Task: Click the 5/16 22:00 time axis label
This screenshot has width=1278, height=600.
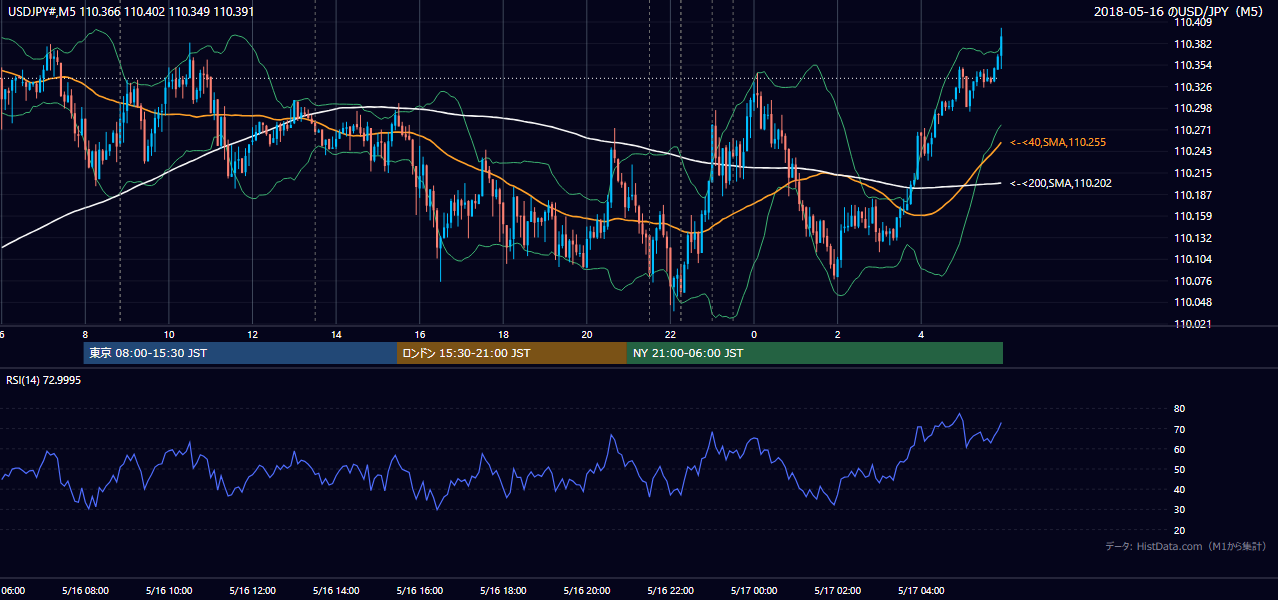Action: (669, 591)
